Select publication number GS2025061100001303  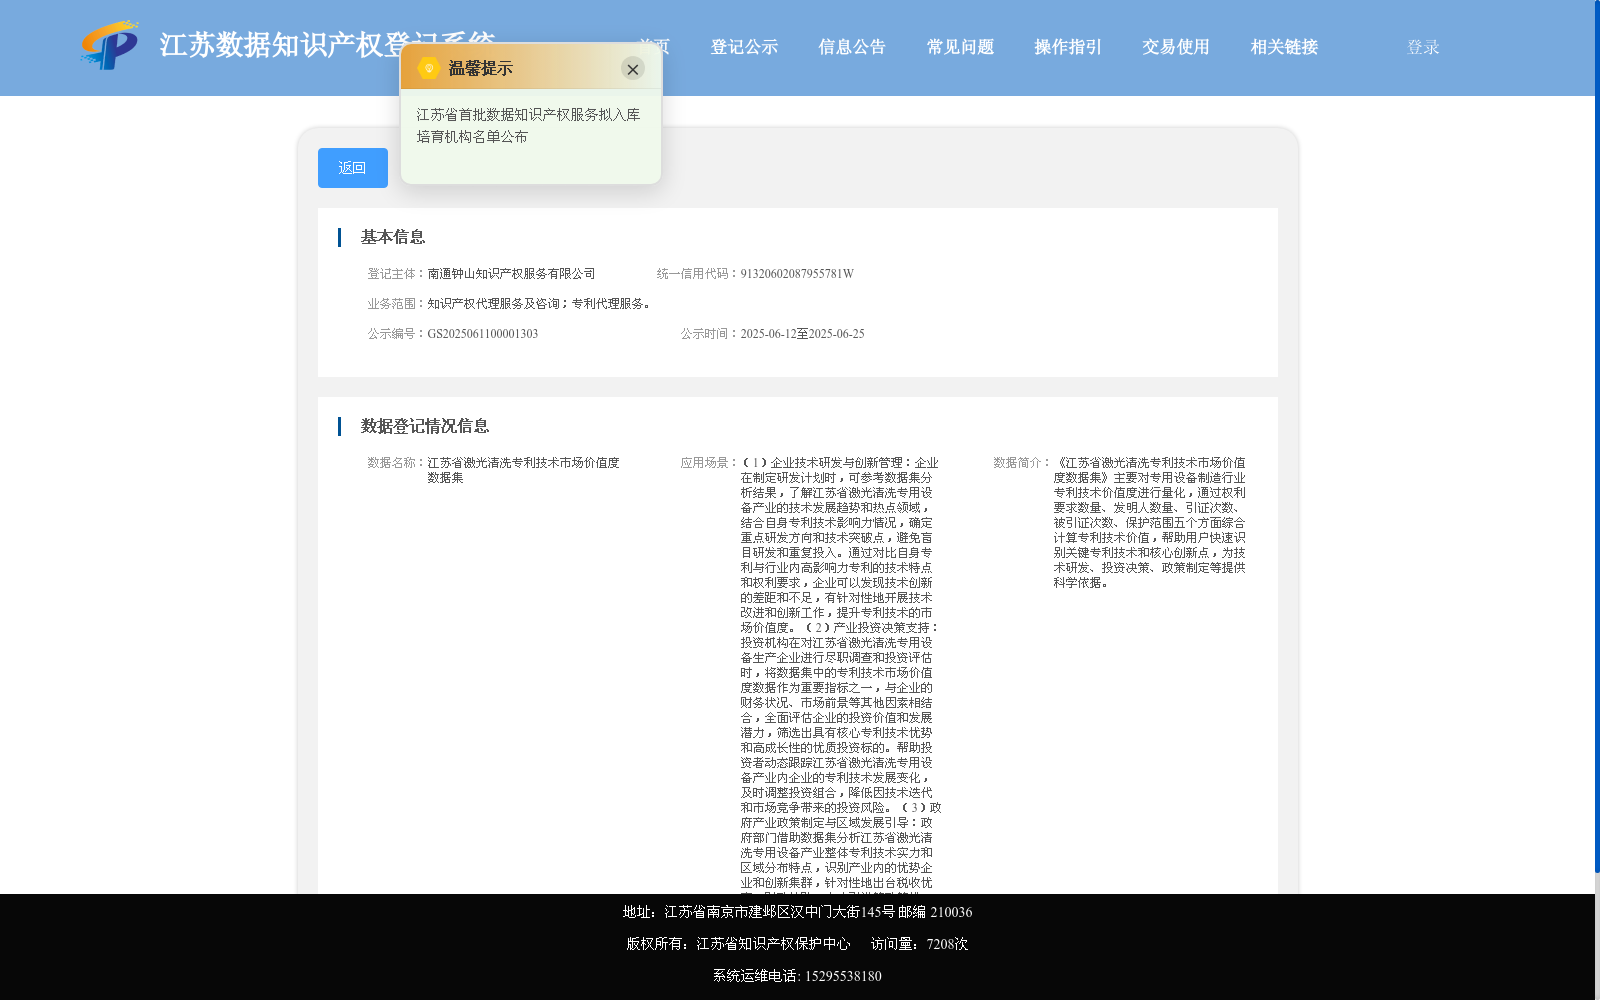(483, 334)
